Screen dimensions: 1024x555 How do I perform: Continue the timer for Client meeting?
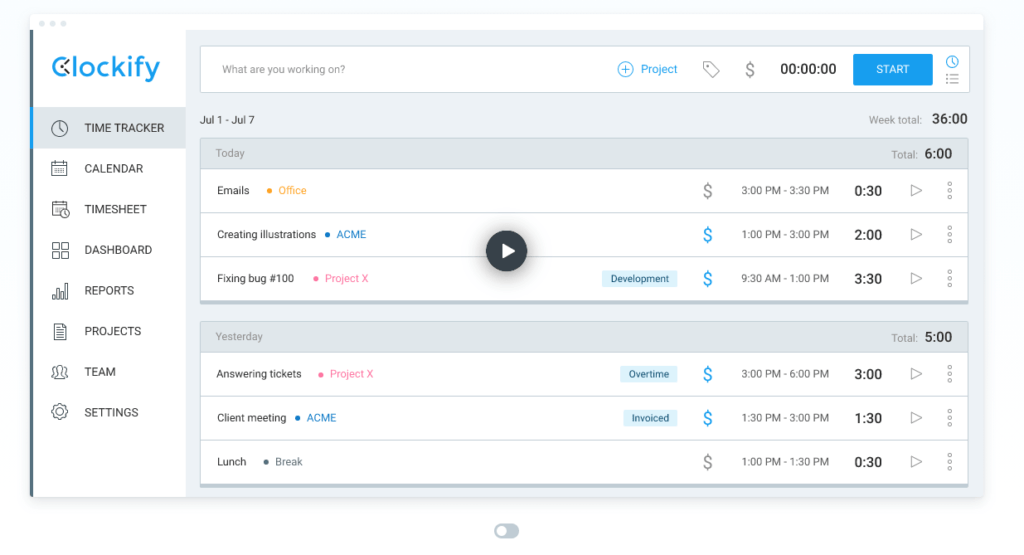[x=916, y=418]
